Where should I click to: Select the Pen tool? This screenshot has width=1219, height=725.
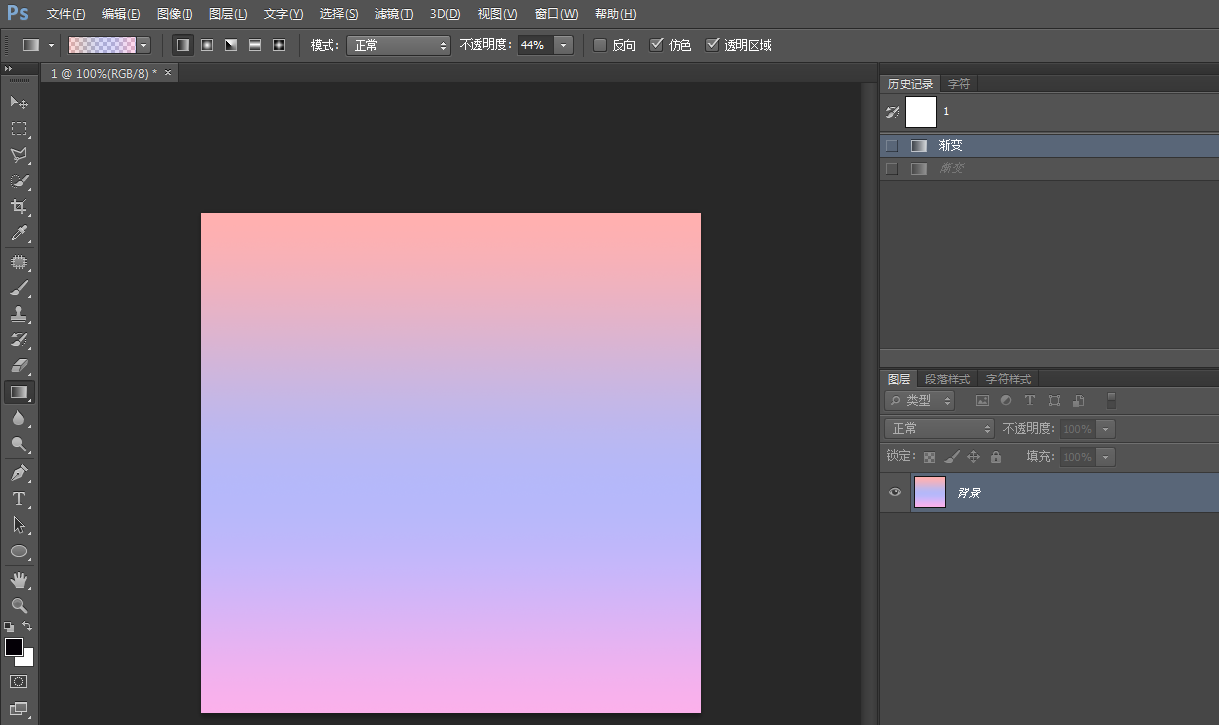pos(18,472)
